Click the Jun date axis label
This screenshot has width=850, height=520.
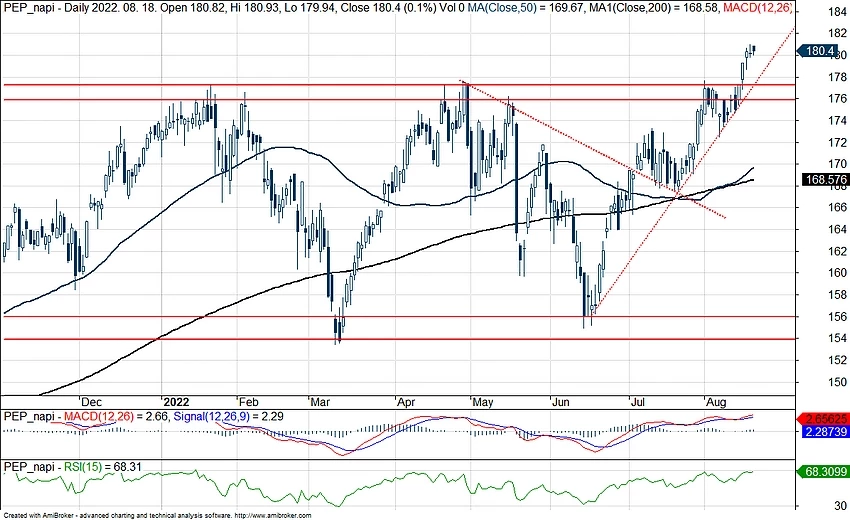point(561,402)
